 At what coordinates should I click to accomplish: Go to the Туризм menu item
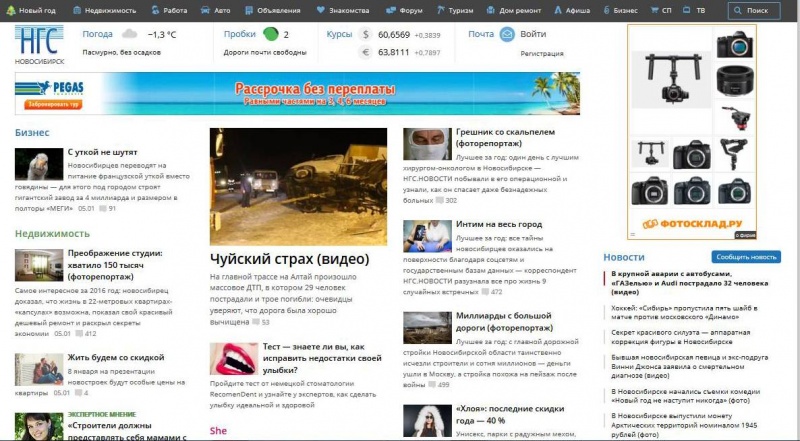[460, 10]
